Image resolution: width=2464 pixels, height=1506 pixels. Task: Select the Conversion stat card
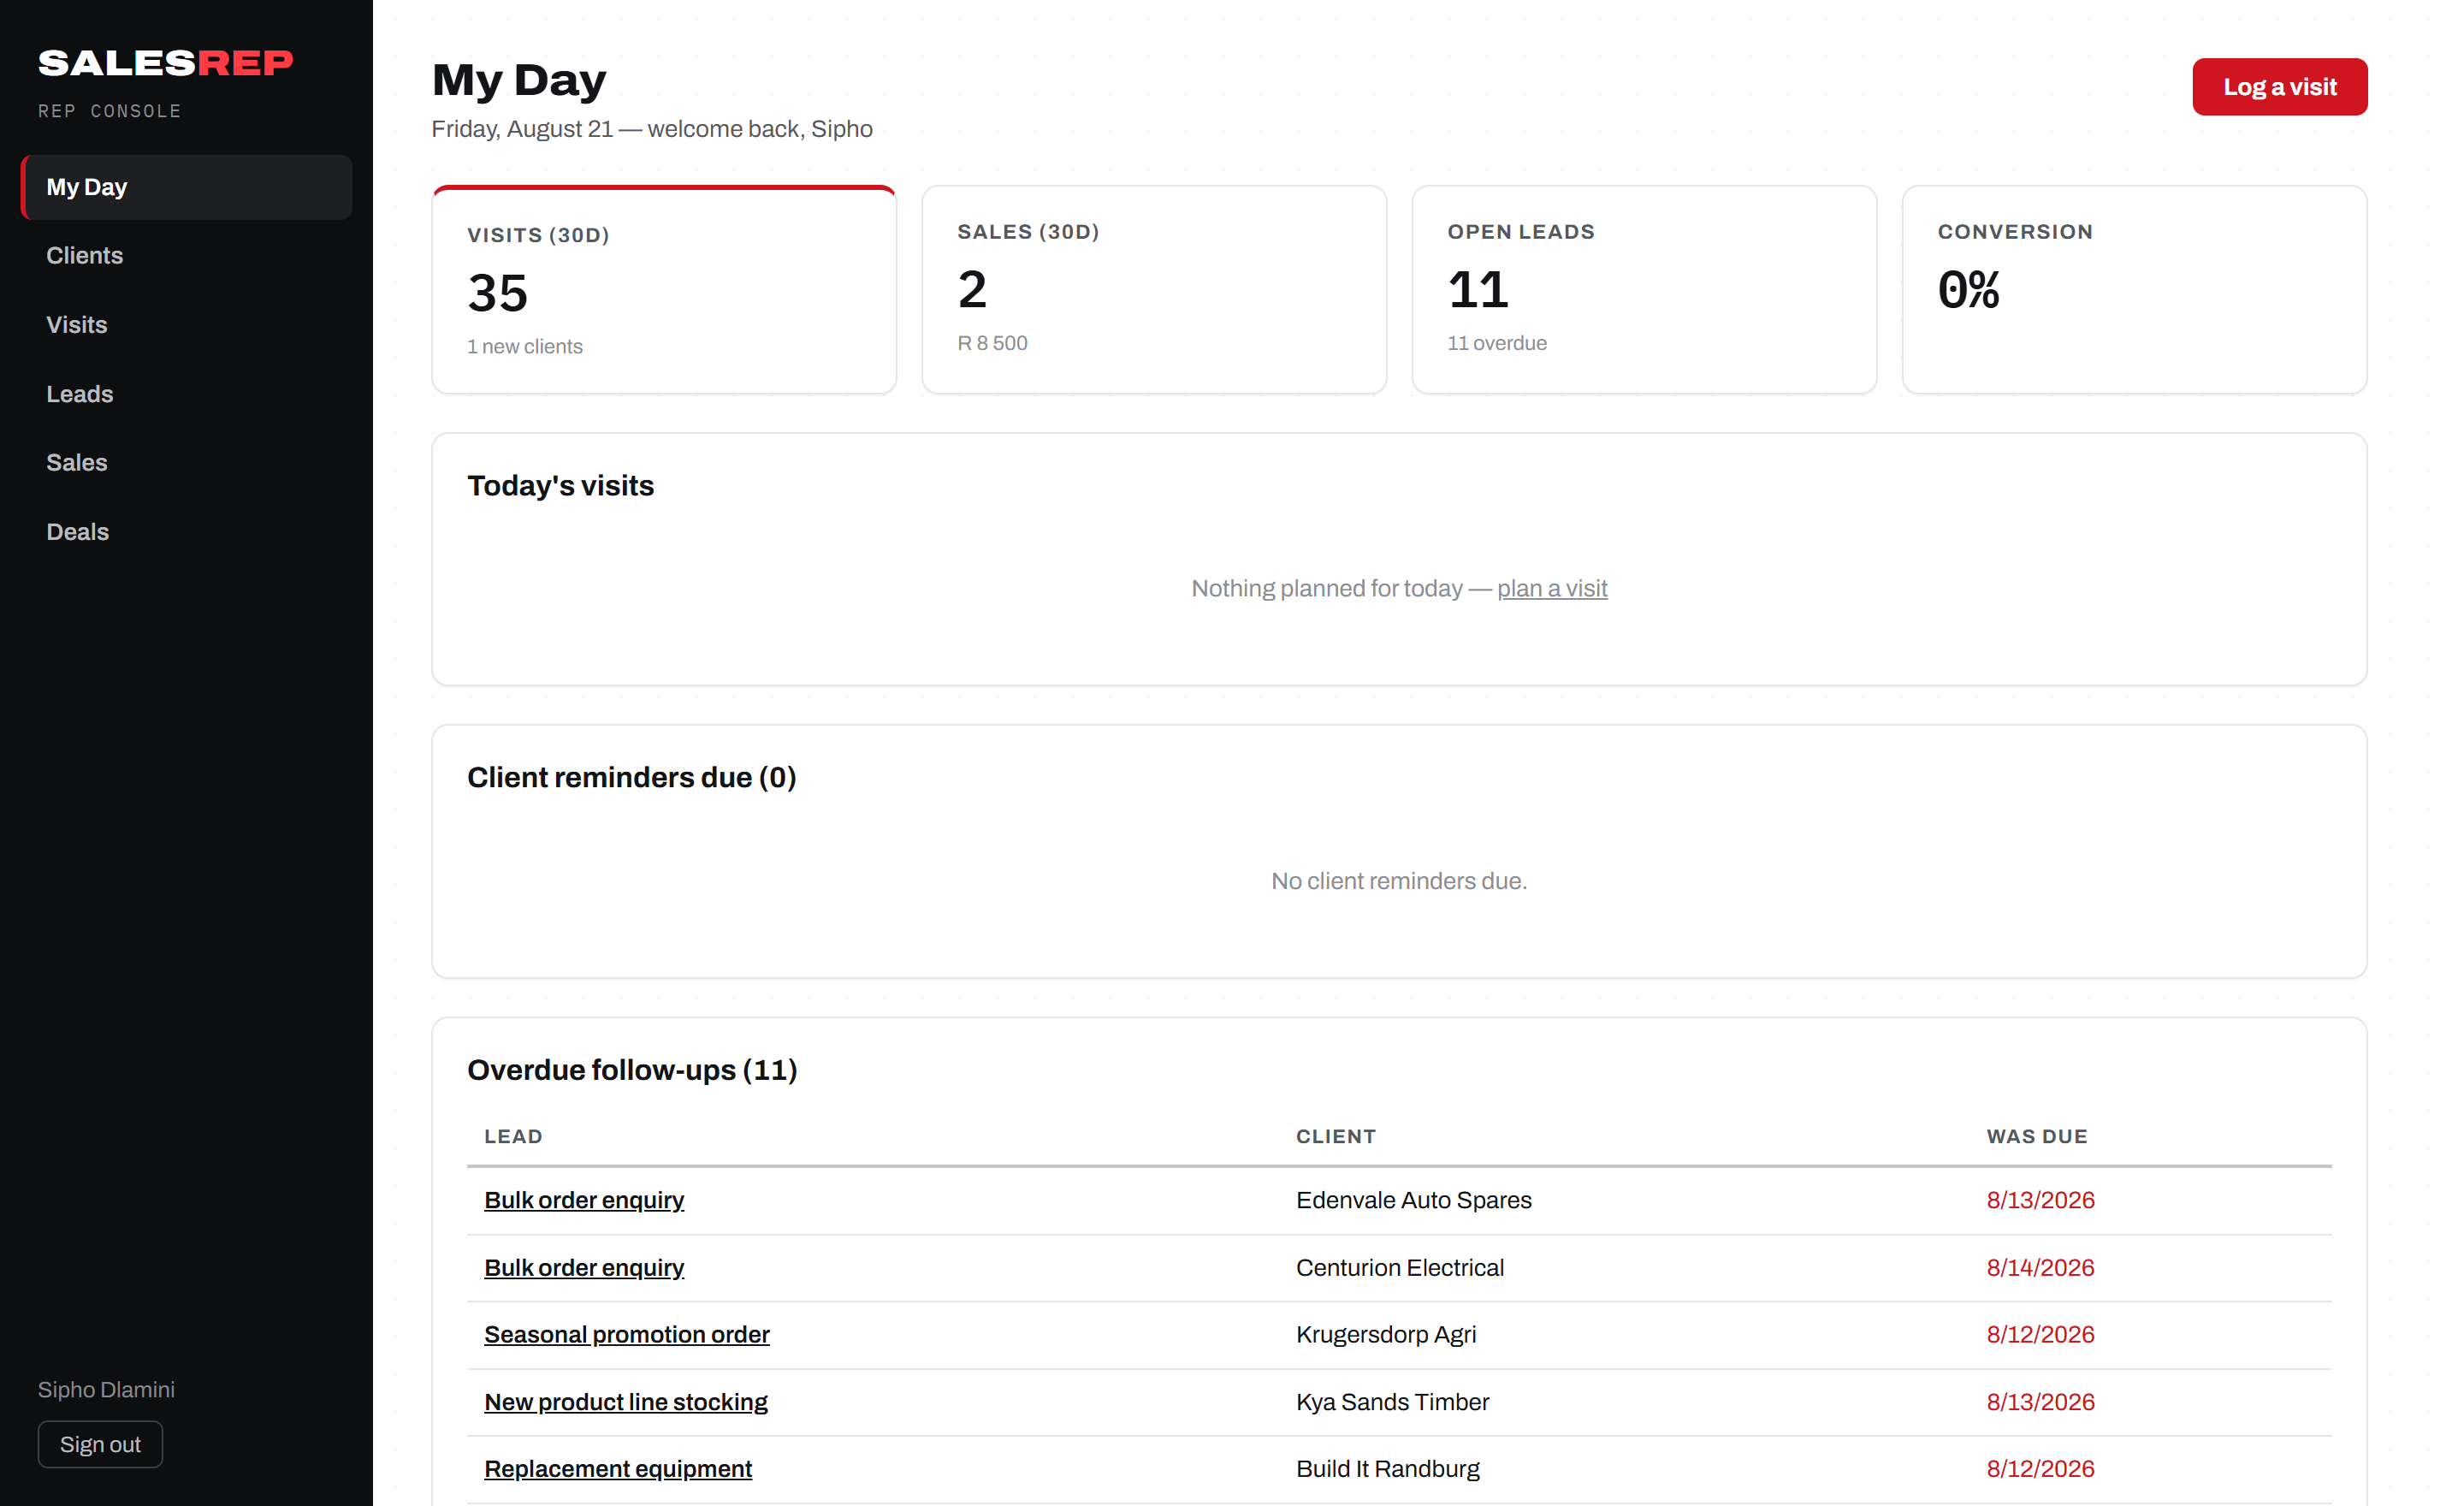tap(2134, 290)
